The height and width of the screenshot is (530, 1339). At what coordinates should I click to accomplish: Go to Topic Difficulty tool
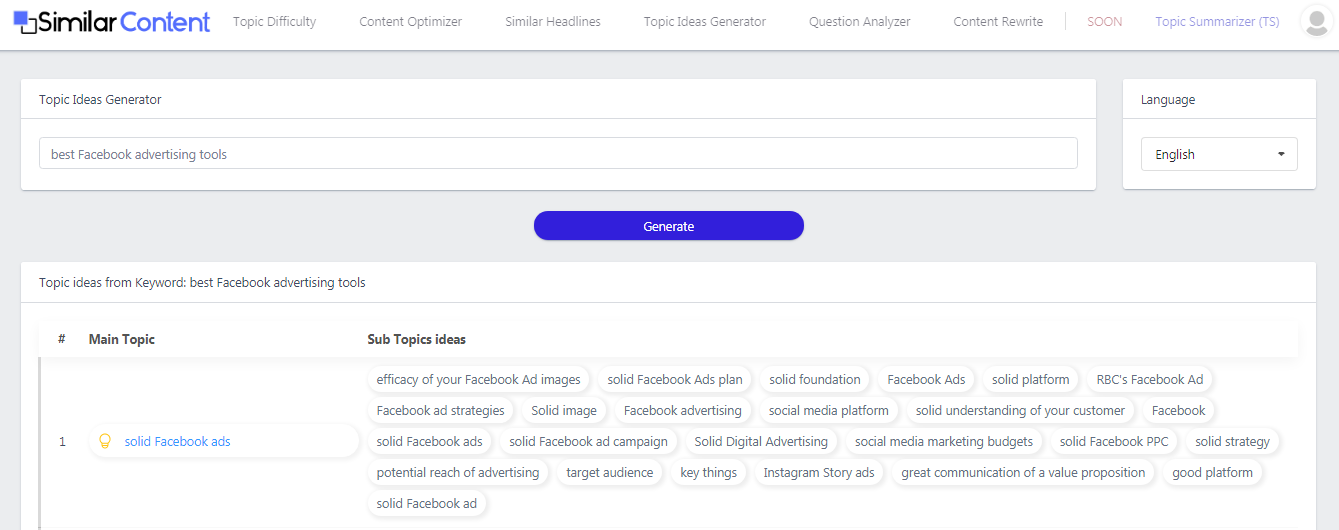274,22
